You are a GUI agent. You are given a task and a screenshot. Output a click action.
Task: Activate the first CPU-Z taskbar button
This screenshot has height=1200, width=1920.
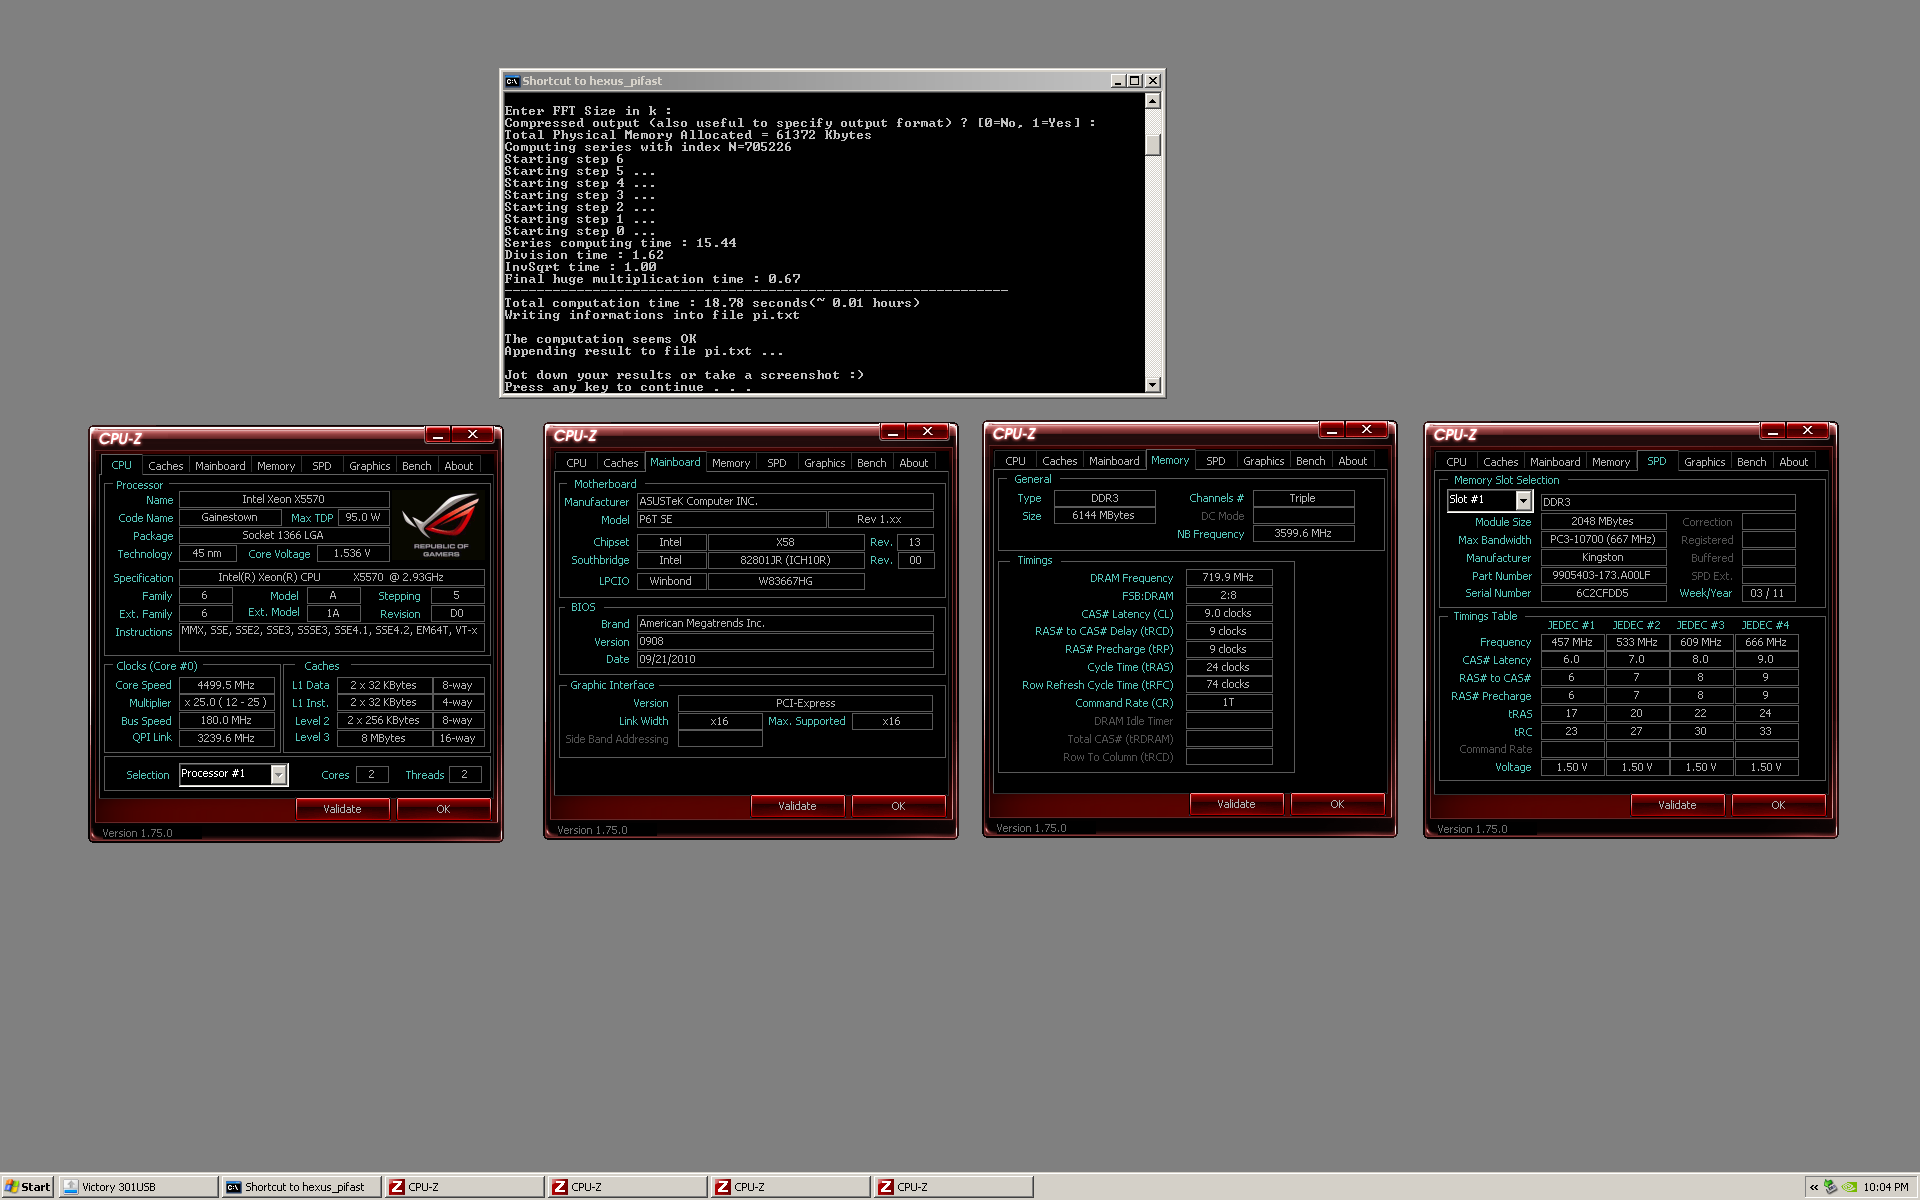[x=464, y=1187]
